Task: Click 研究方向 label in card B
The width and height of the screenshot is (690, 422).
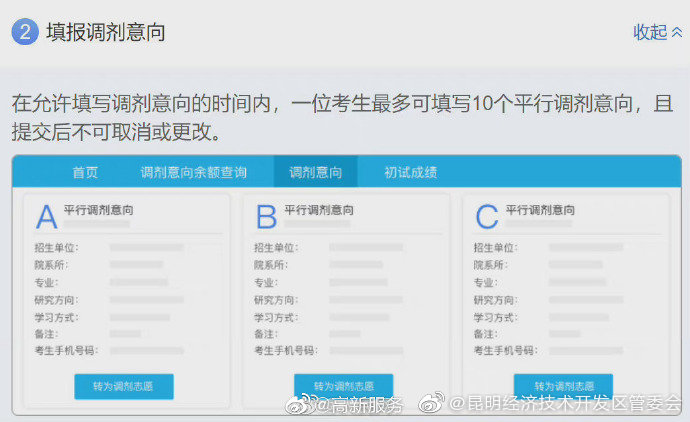Action: click(x=276, y=300)
